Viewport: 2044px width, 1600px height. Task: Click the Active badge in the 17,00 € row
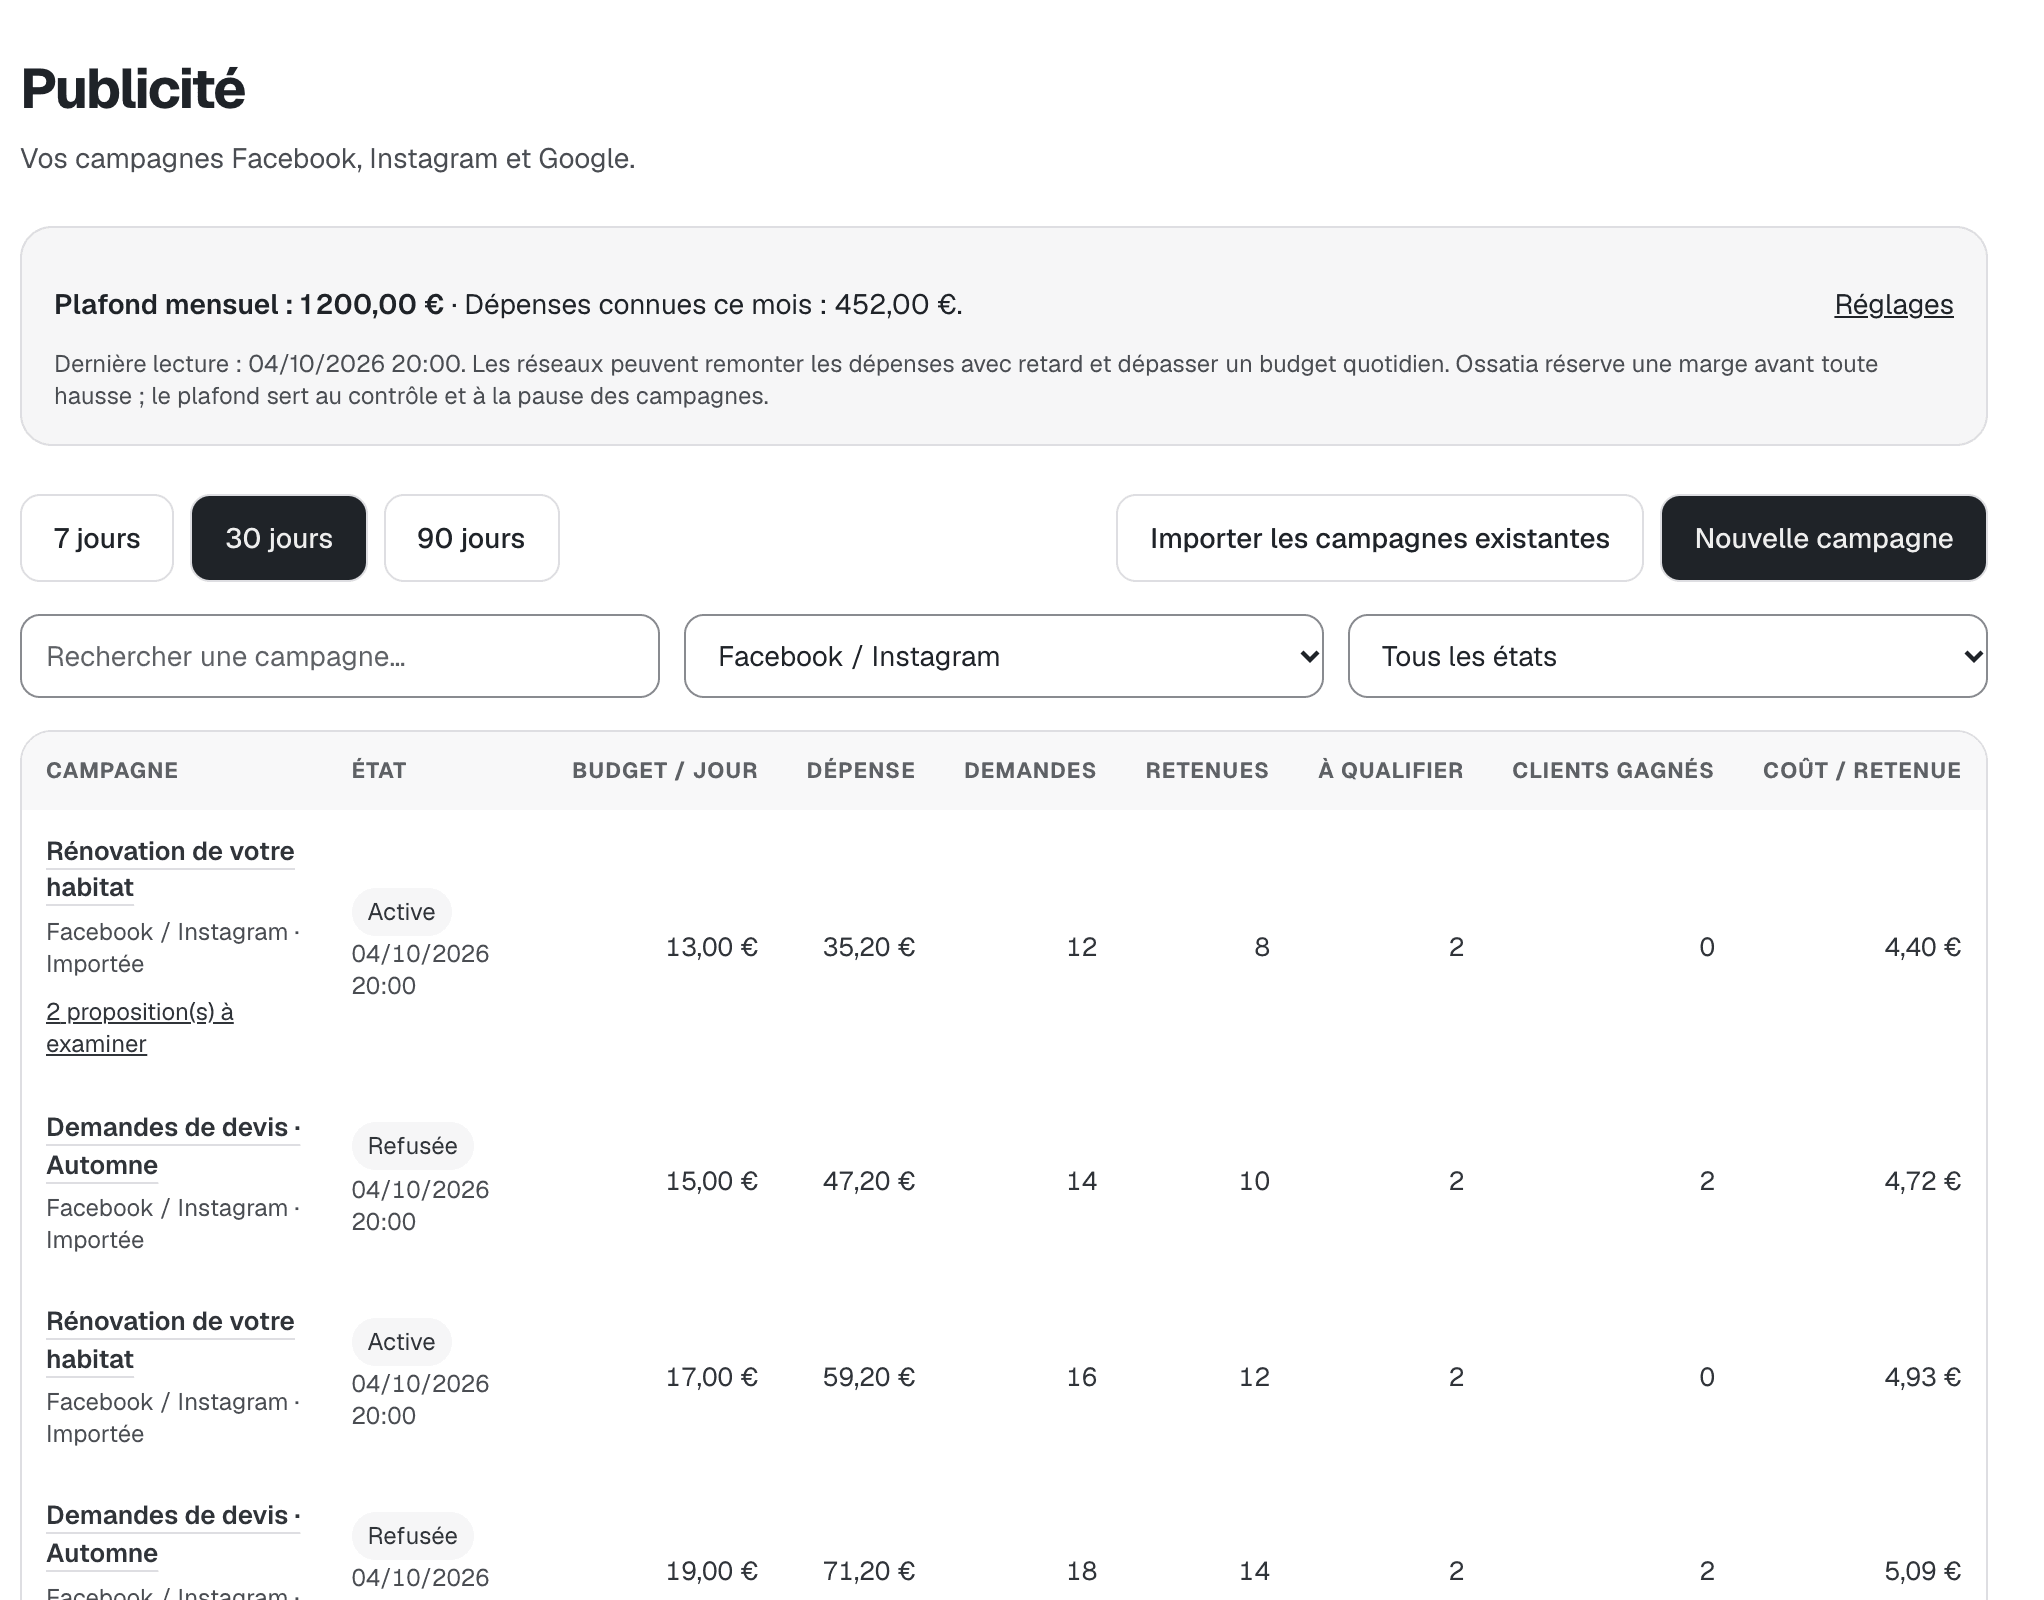pyautogui.click(x=401, y=1342)
